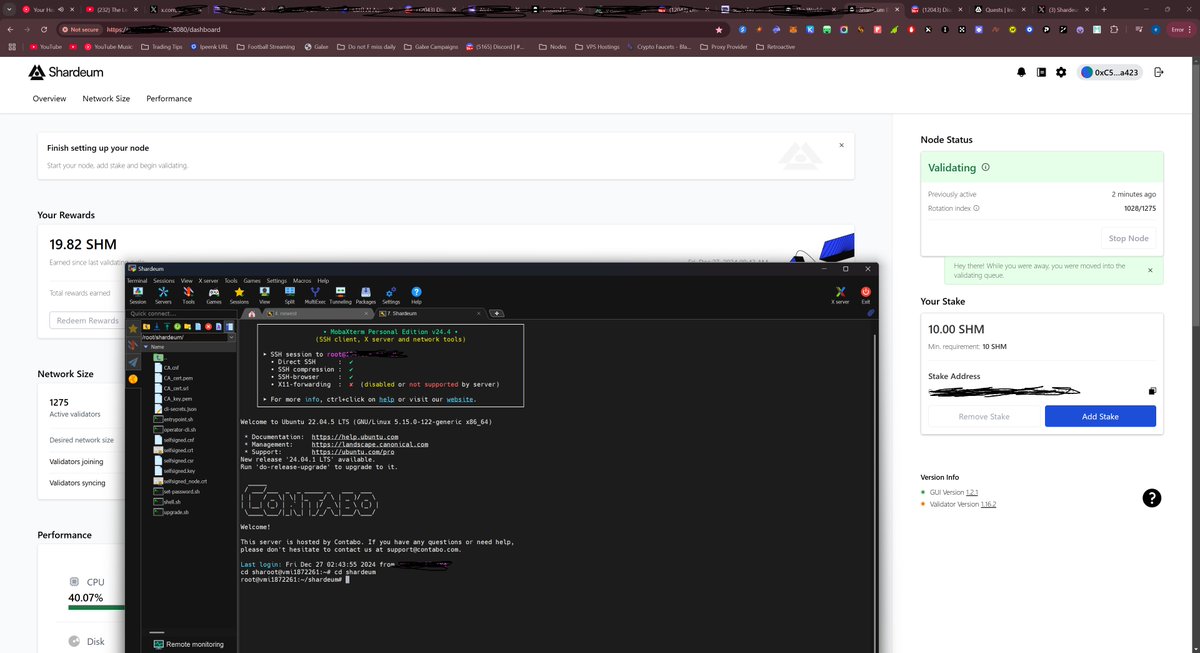
Task: Bookmark this page with the star icon
Action: [x=718, y=30]
